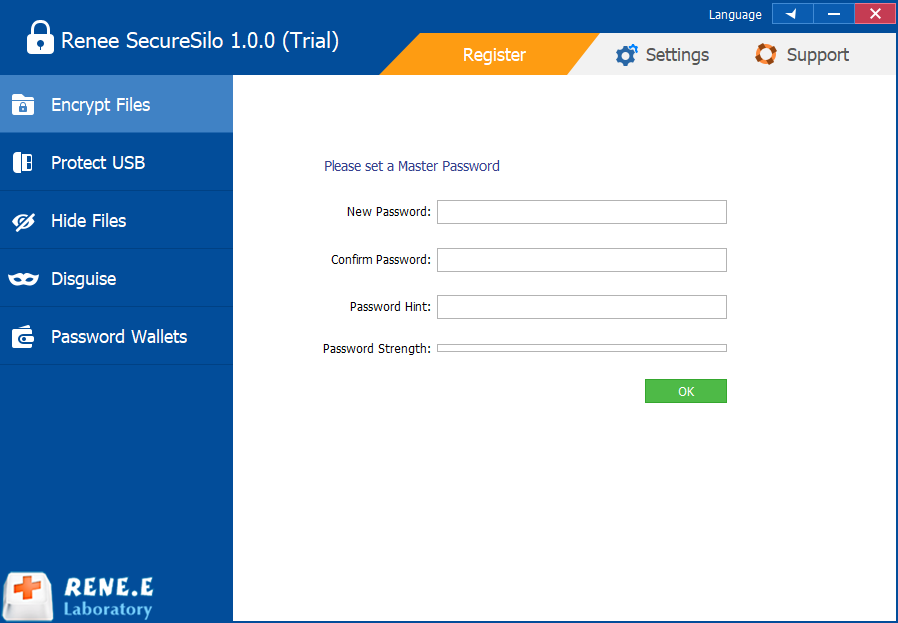Viewport: 898px width, 623px height.
Task: Click the 'Confirm Password:' label
Action: coord(380,260)
